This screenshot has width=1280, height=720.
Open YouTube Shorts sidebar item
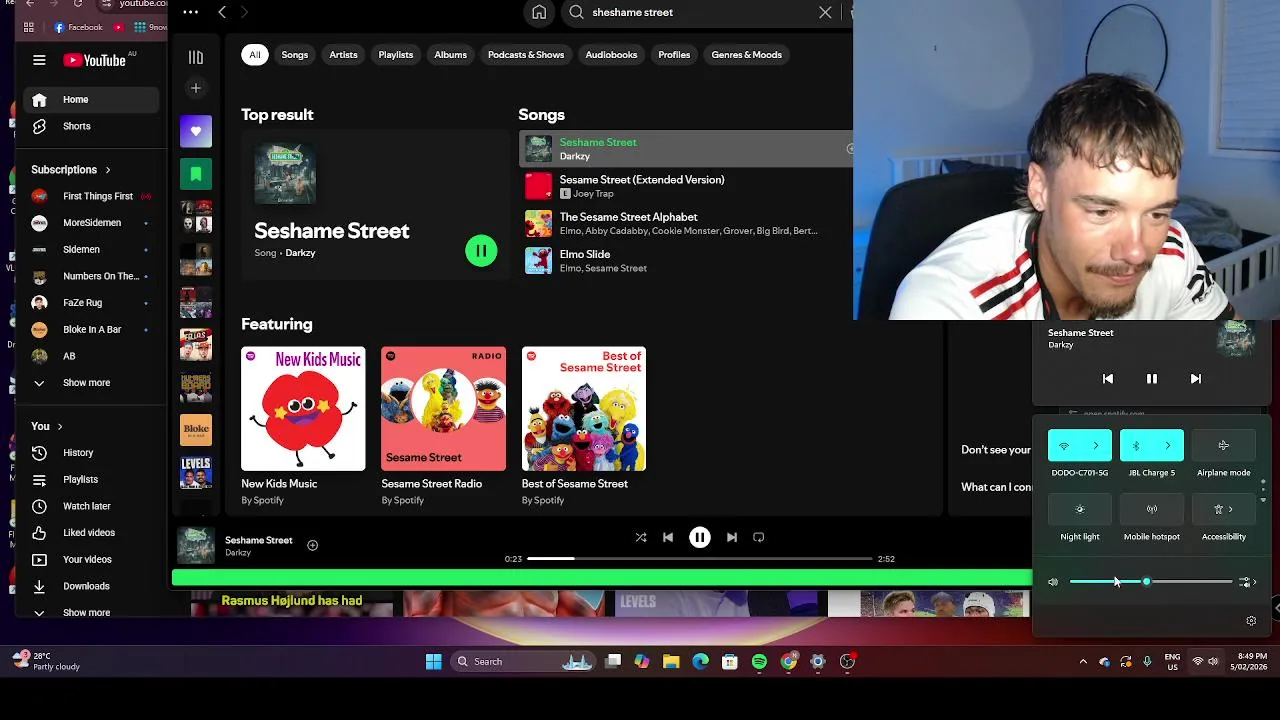(x=91, y=127)
